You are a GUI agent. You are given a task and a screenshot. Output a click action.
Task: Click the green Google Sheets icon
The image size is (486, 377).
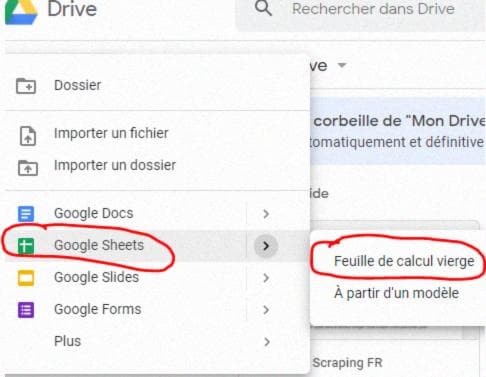[26, 246]
